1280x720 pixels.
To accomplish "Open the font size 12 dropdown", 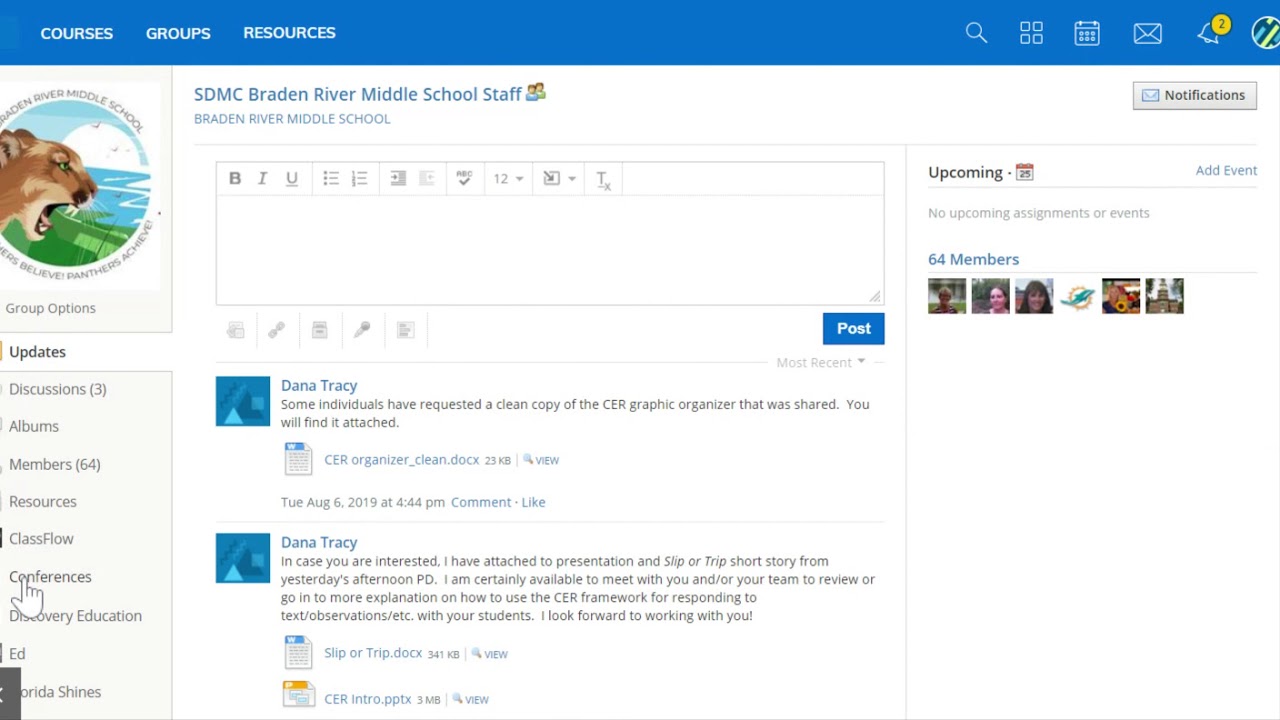I will tap(508, 178).
